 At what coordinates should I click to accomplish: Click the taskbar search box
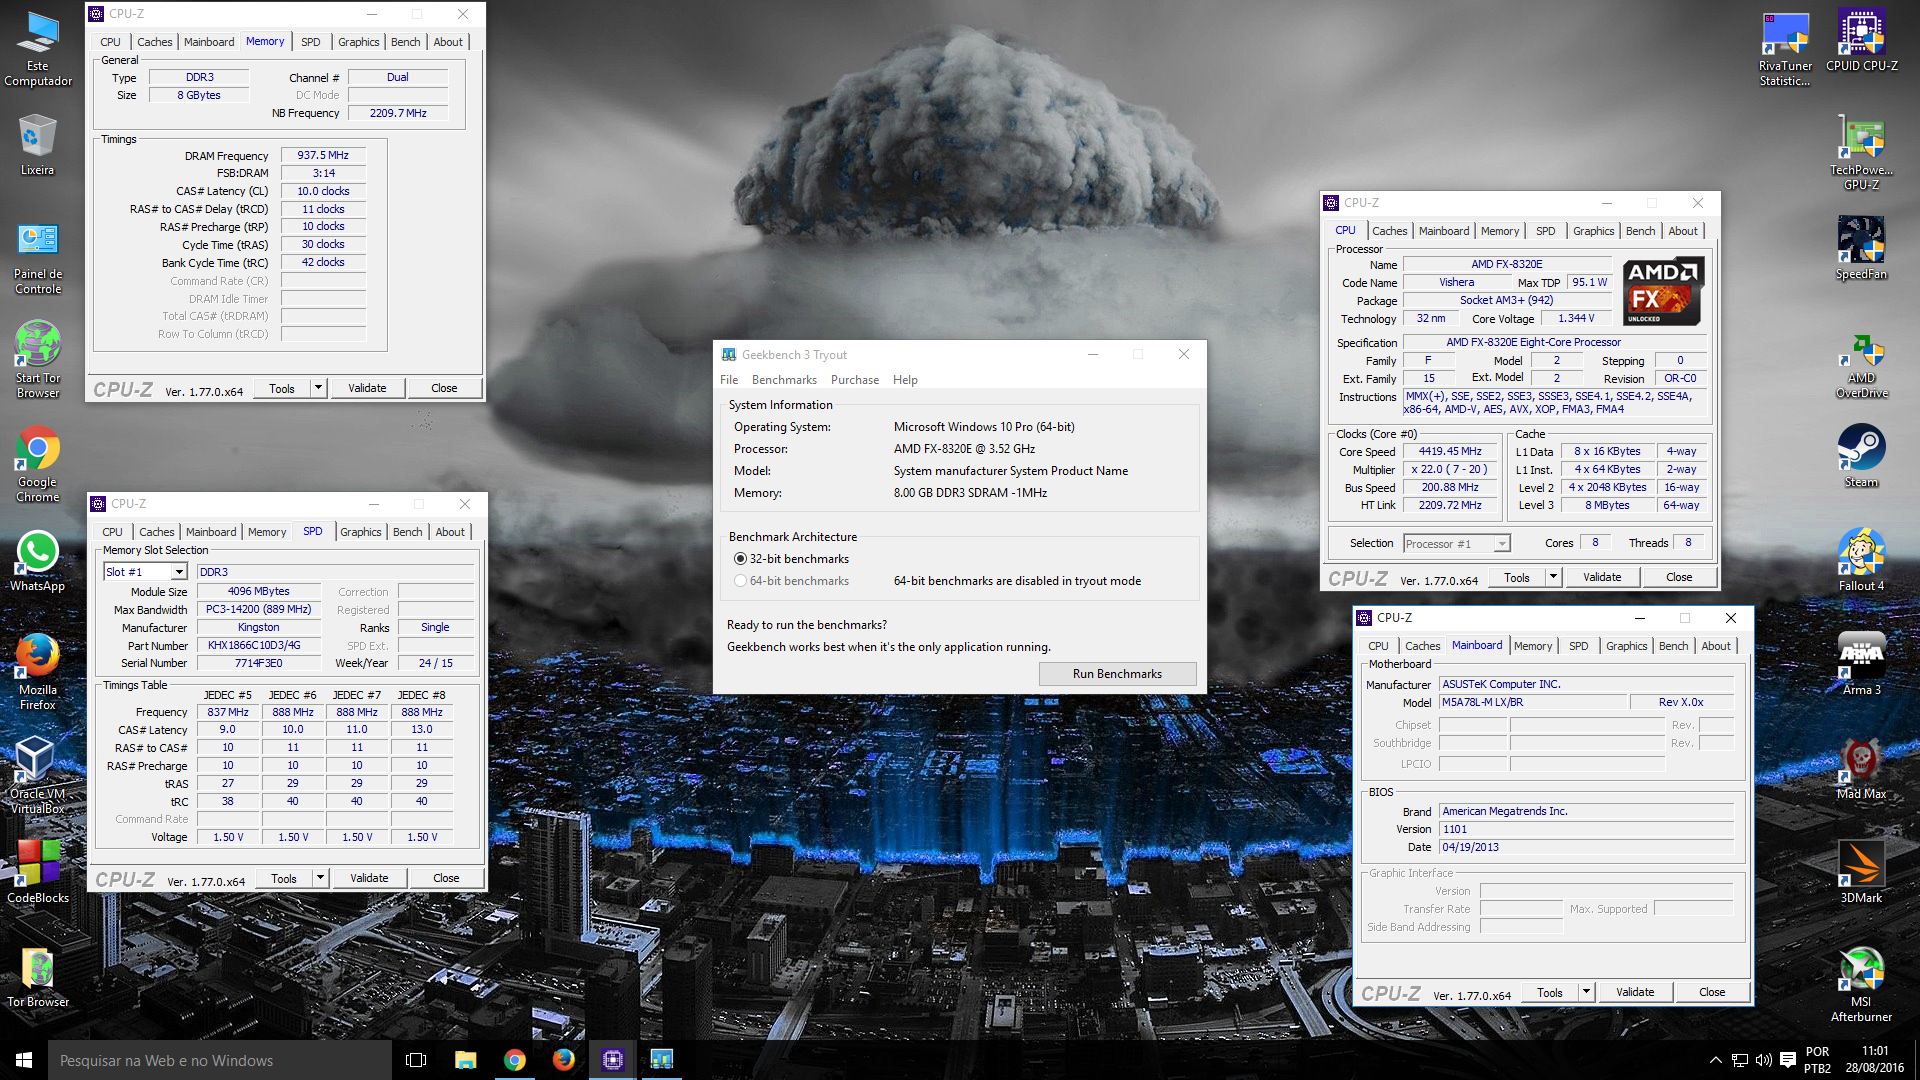220,1060
